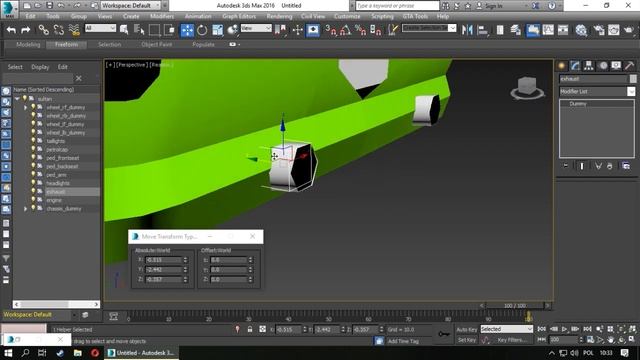
Task: Toggle Window/Crossing selection mode
Action: 169,30
